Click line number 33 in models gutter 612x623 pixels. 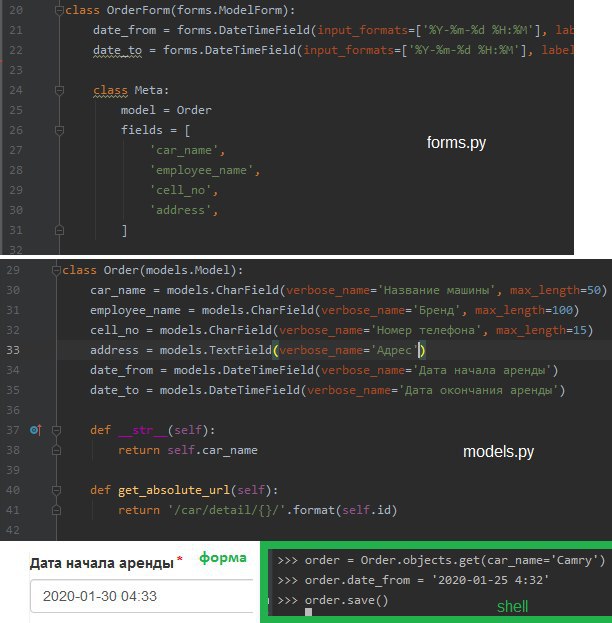click(13, 350)
